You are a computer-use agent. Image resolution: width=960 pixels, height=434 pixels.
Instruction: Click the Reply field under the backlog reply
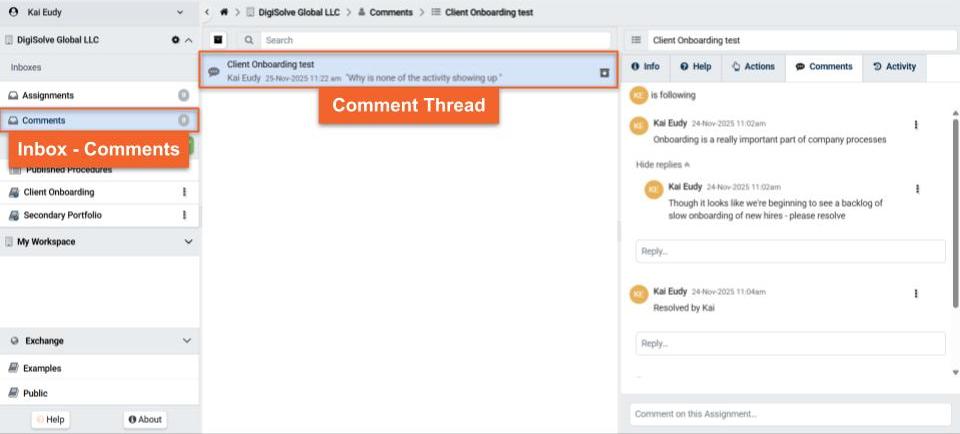790,252
